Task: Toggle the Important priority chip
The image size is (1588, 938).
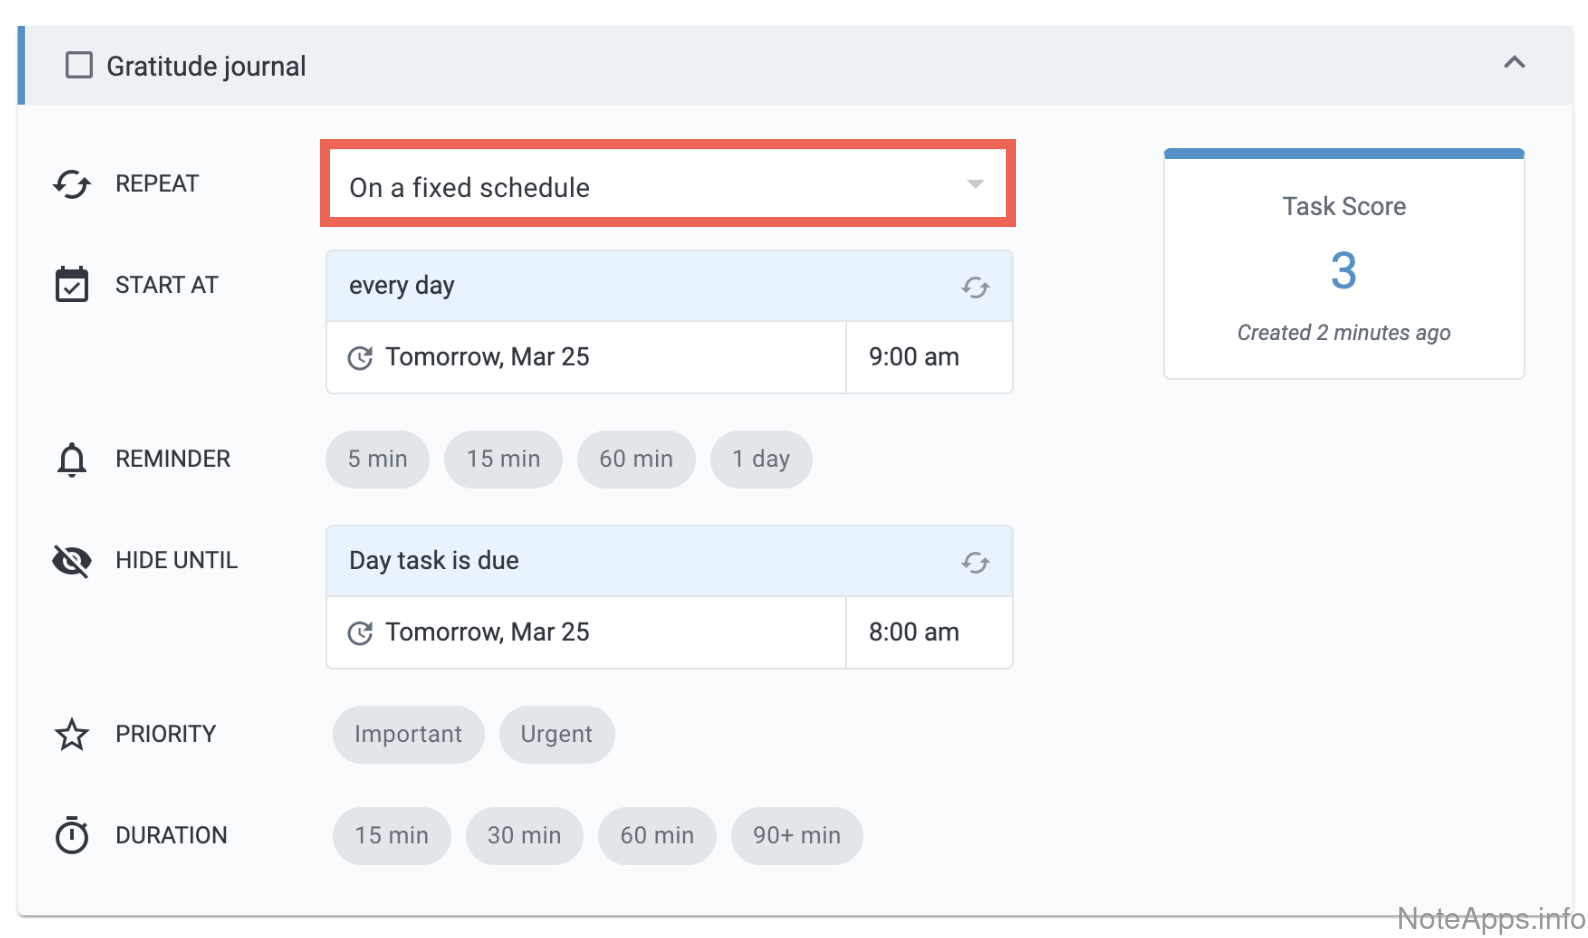Action: (x=408, y=735)
